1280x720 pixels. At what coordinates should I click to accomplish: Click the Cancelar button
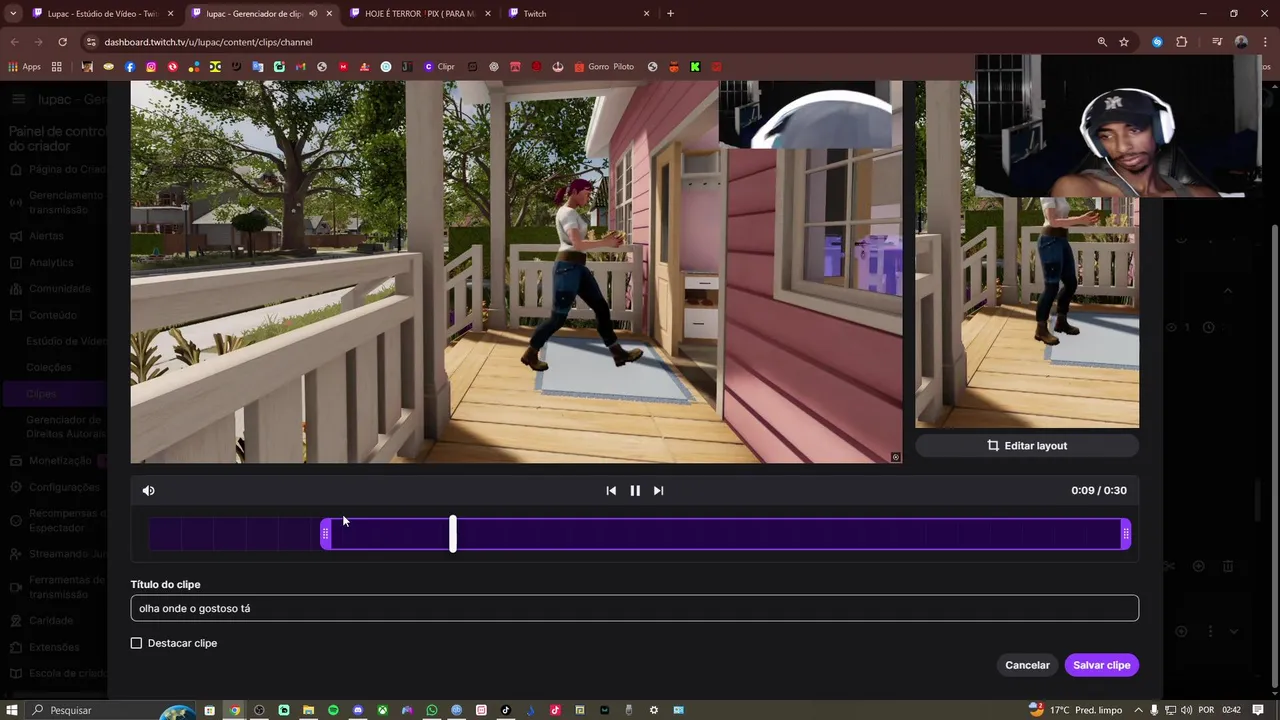click(x=1027, y=665)
